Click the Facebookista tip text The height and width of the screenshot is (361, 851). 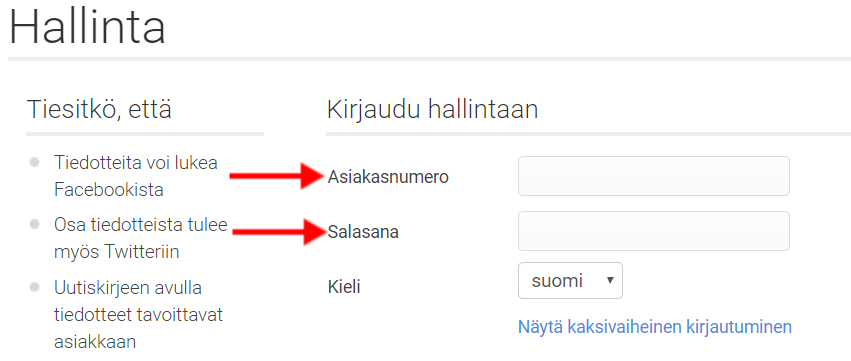109,190
